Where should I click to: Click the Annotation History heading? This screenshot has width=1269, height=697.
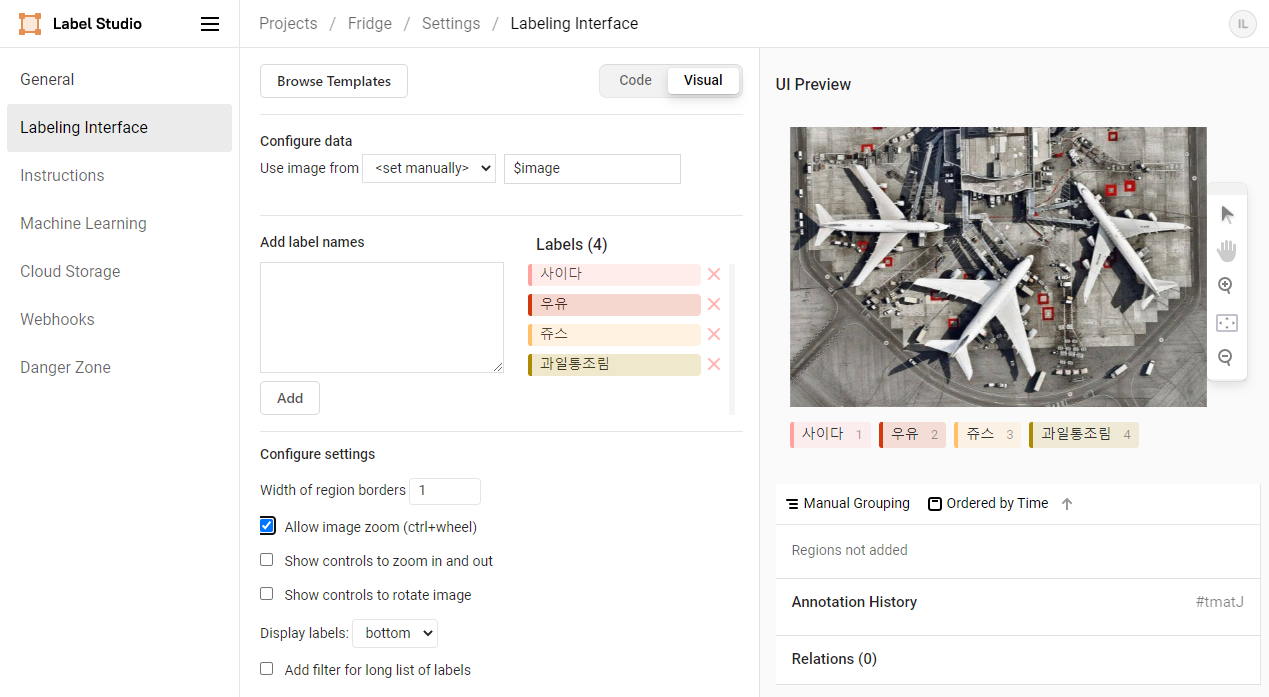pos(854,602)
